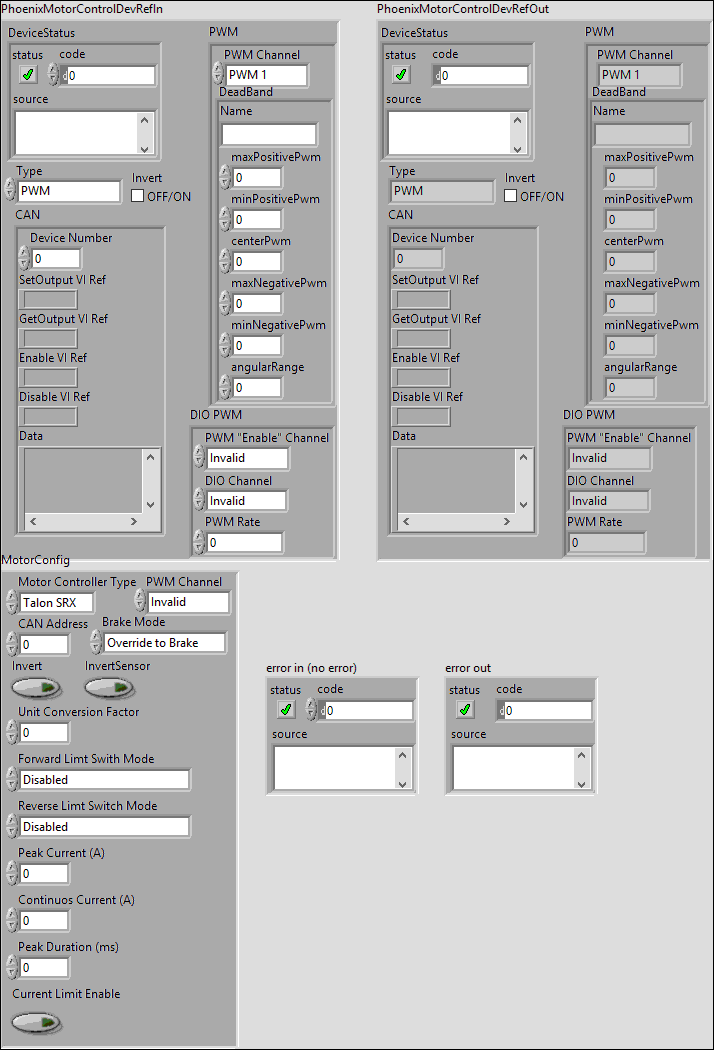Open the Brake Mode Override to Brake selector
Viewport: 714px width, 1050px height.
coord(165,643)
